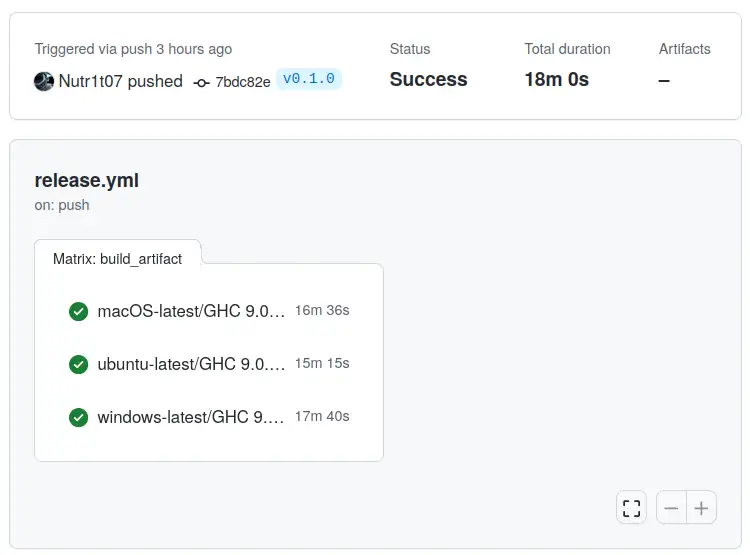The width and height of the screenshot is (750, 555).
Task: Click the commit icon beside 7bdc82e
Action: click(x=202, y=82)
